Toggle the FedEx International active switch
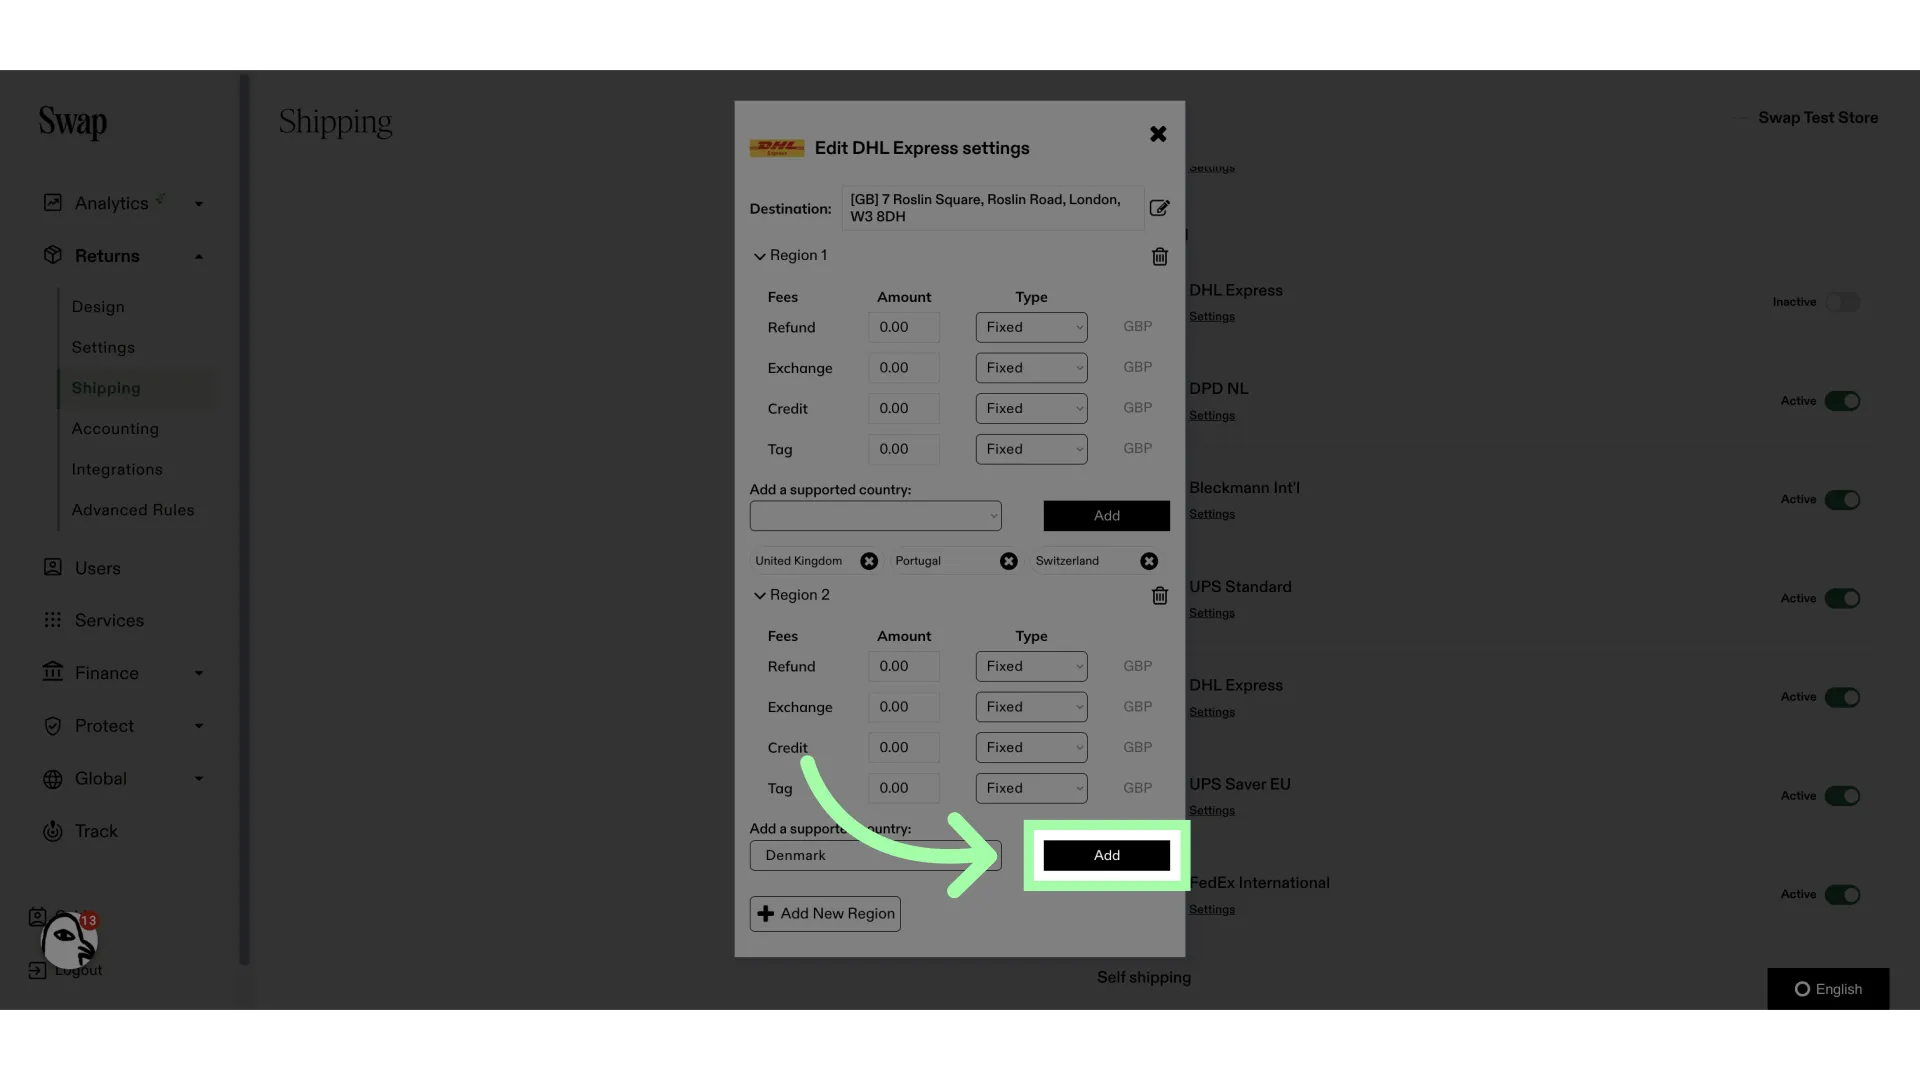Screen dimensions: 1920x1080 click(x=1842, y=895)
